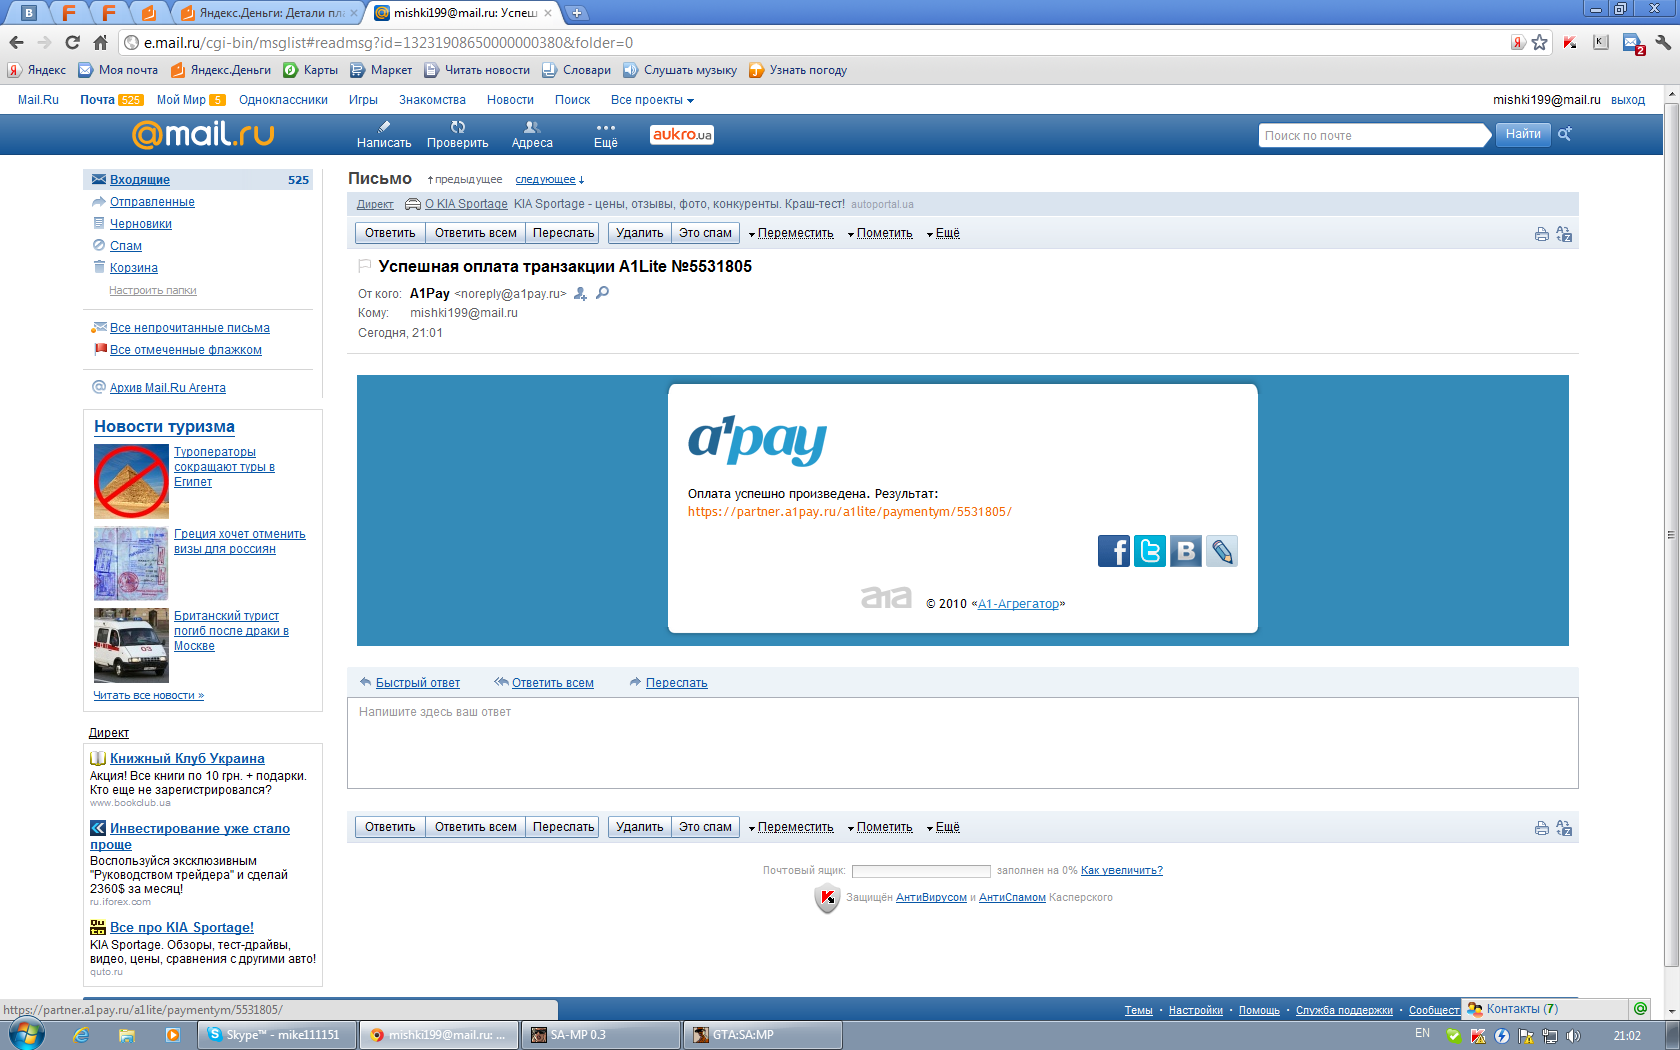Search messages from sender magnifier icon
Viewport: 1680px width, 1050px height.
click(602, 293)
